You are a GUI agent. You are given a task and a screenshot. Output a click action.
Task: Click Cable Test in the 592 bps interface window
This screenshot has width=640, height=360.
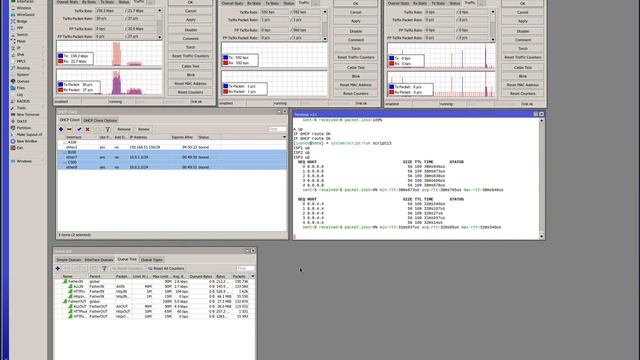(356, 68)
